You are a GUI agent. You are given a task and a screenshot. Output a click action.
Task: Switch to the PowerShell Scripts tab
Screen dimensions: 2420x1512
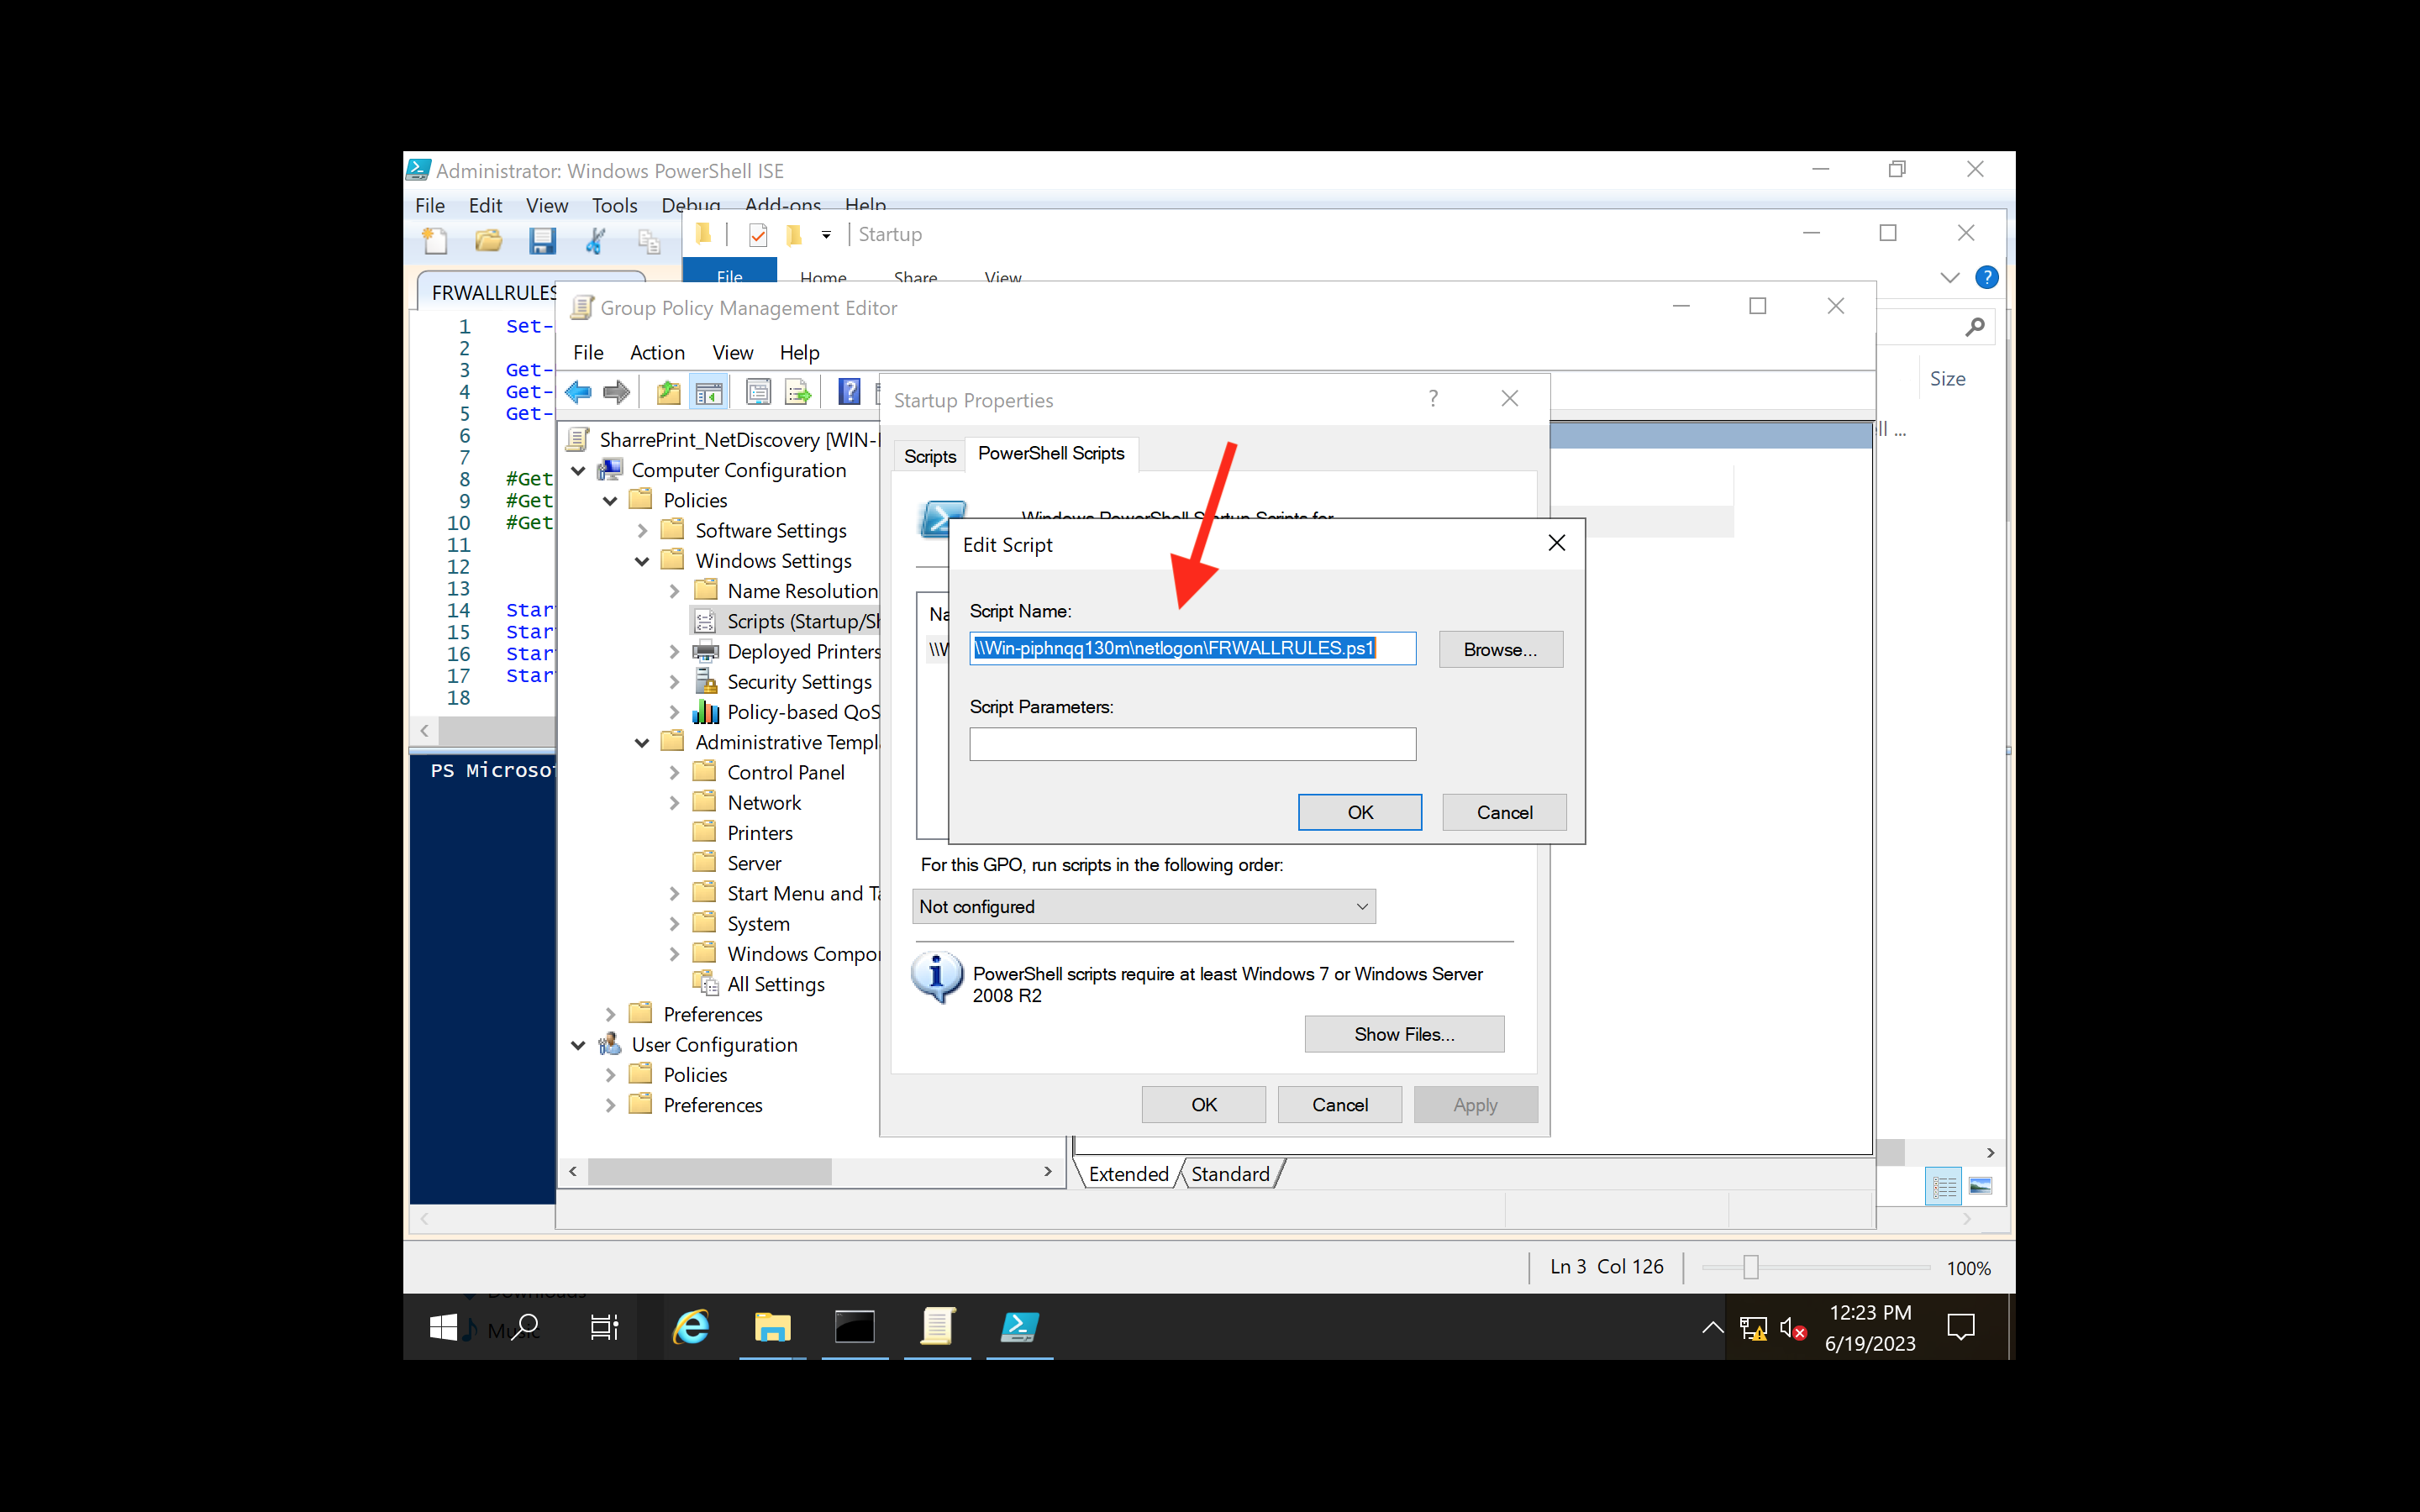point(1051,454)
